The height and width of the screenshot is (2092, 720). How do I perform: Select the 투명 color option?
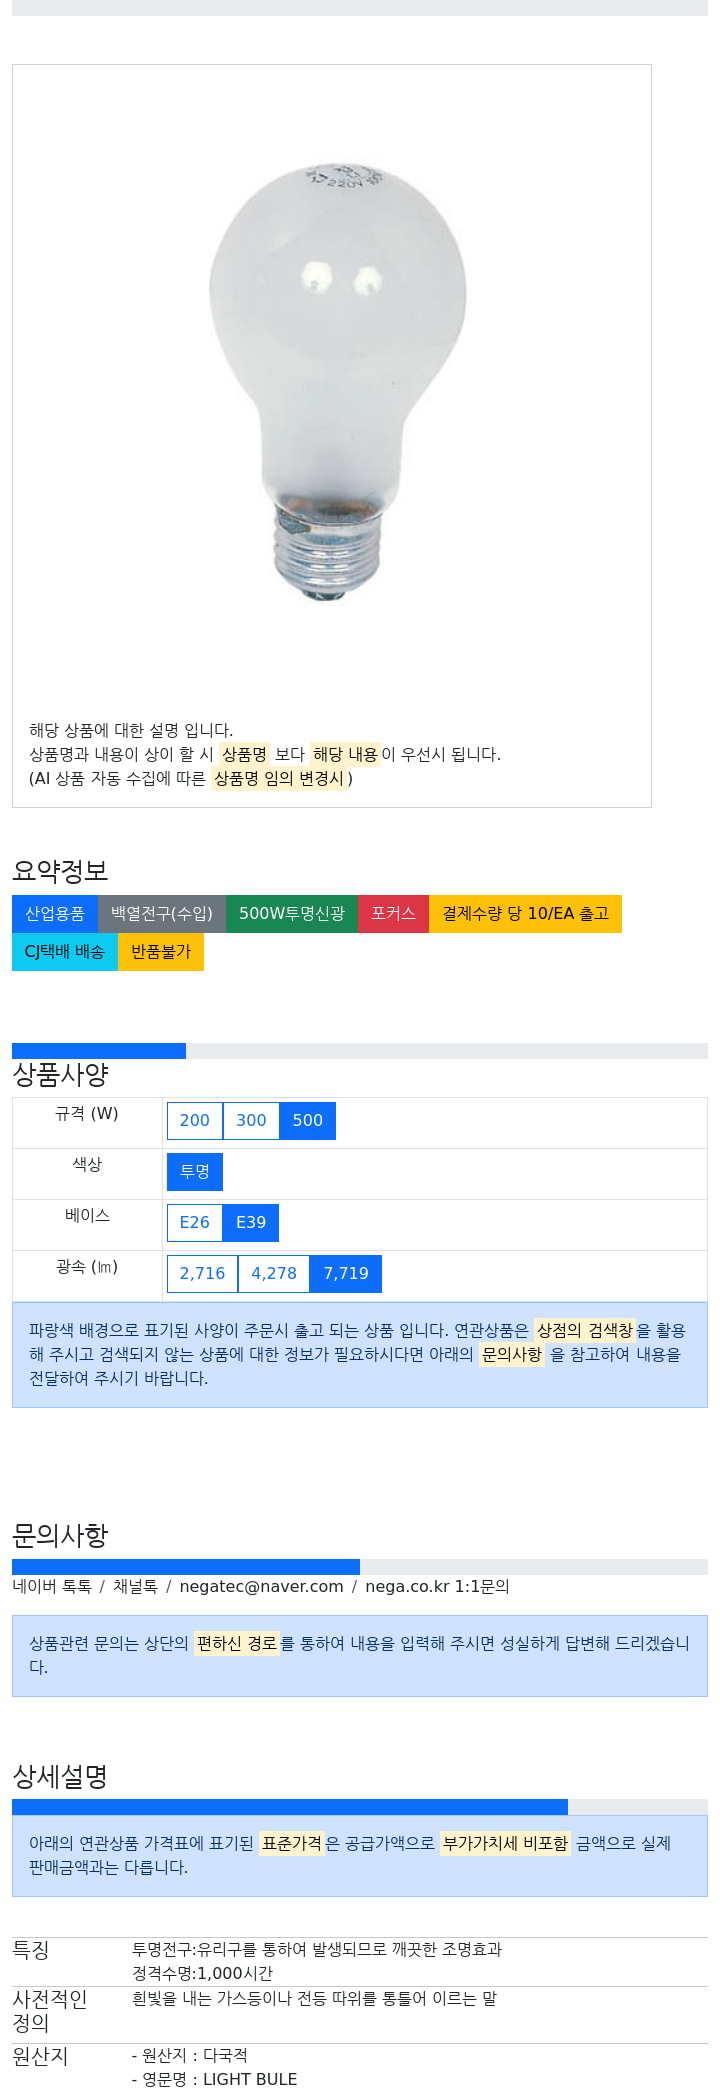(195, 1172)
